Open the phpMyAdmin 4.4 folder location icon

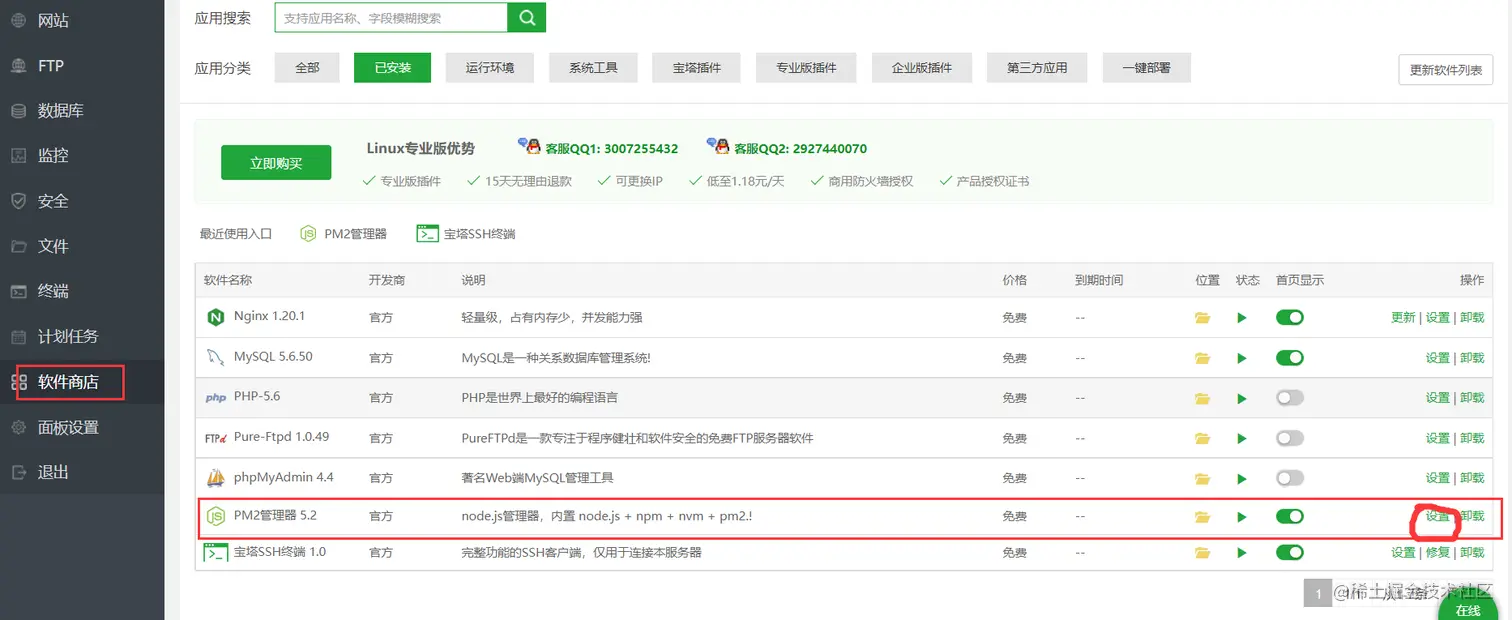point(1202,478)
